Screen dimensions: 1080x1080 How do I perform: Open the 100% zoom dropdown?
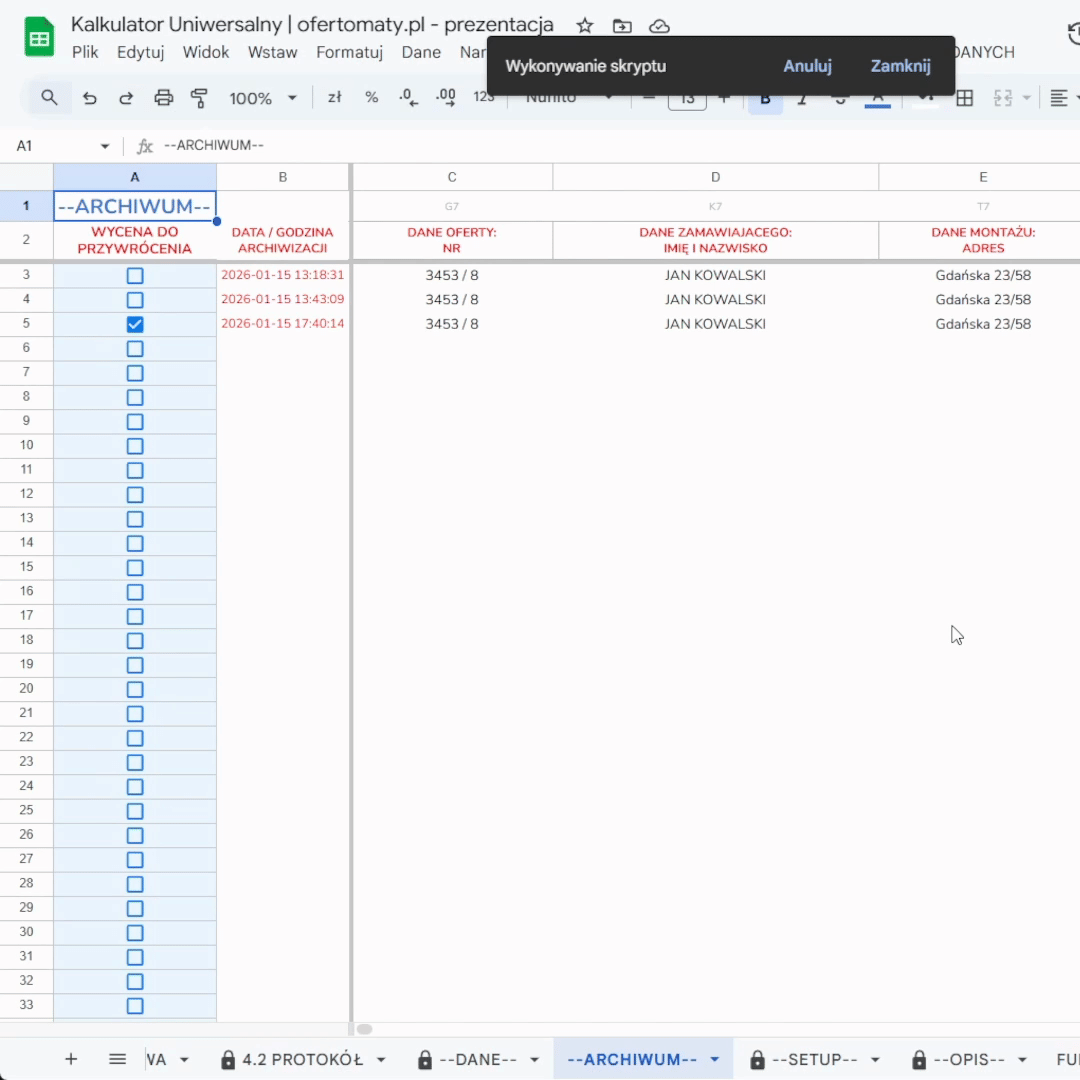tap(263, 98)
